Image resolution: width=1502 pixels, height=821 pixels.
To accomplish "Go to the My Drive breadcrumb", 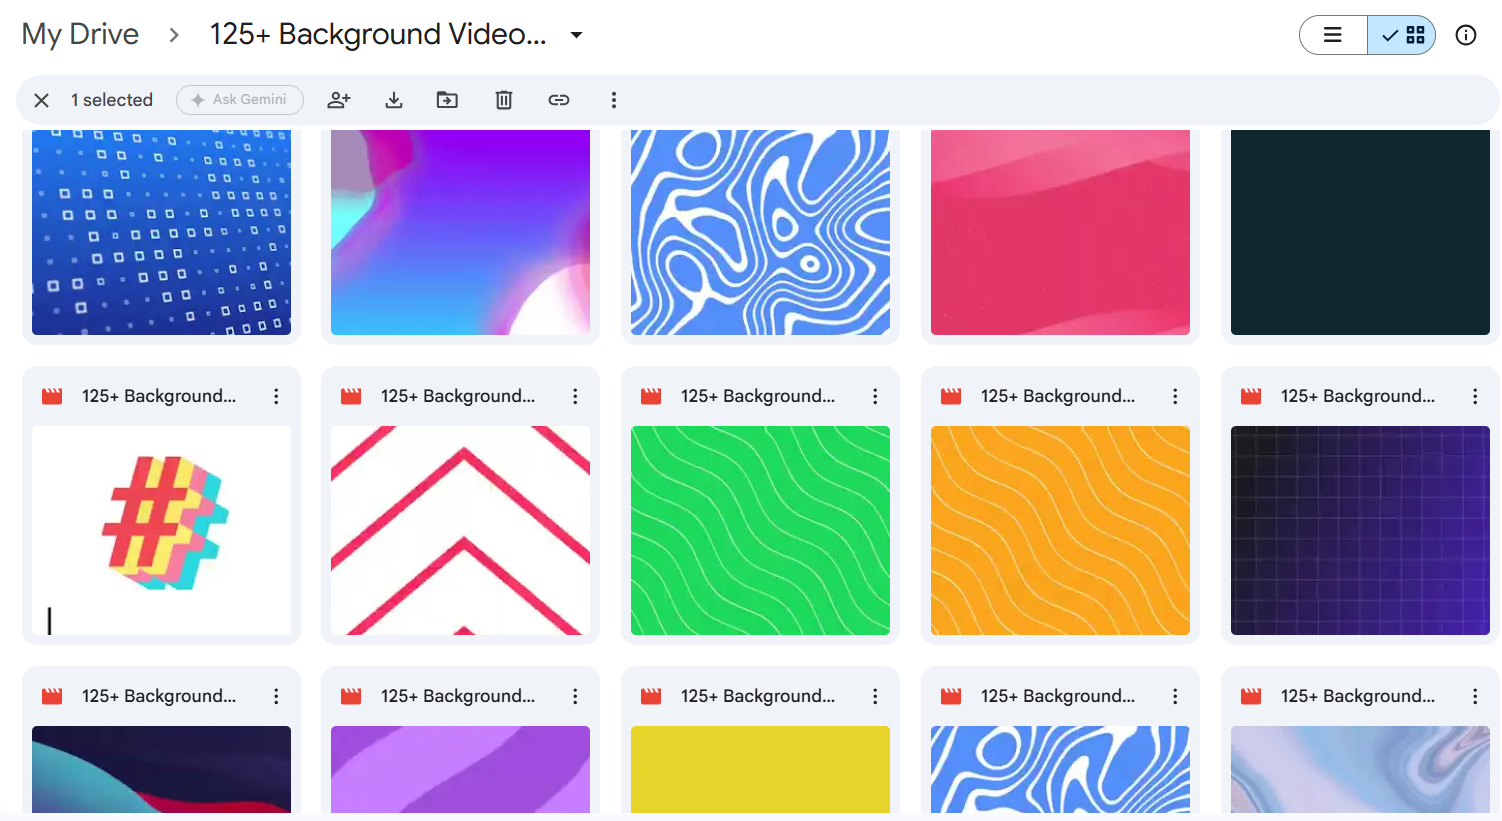I will coord(80,34).
